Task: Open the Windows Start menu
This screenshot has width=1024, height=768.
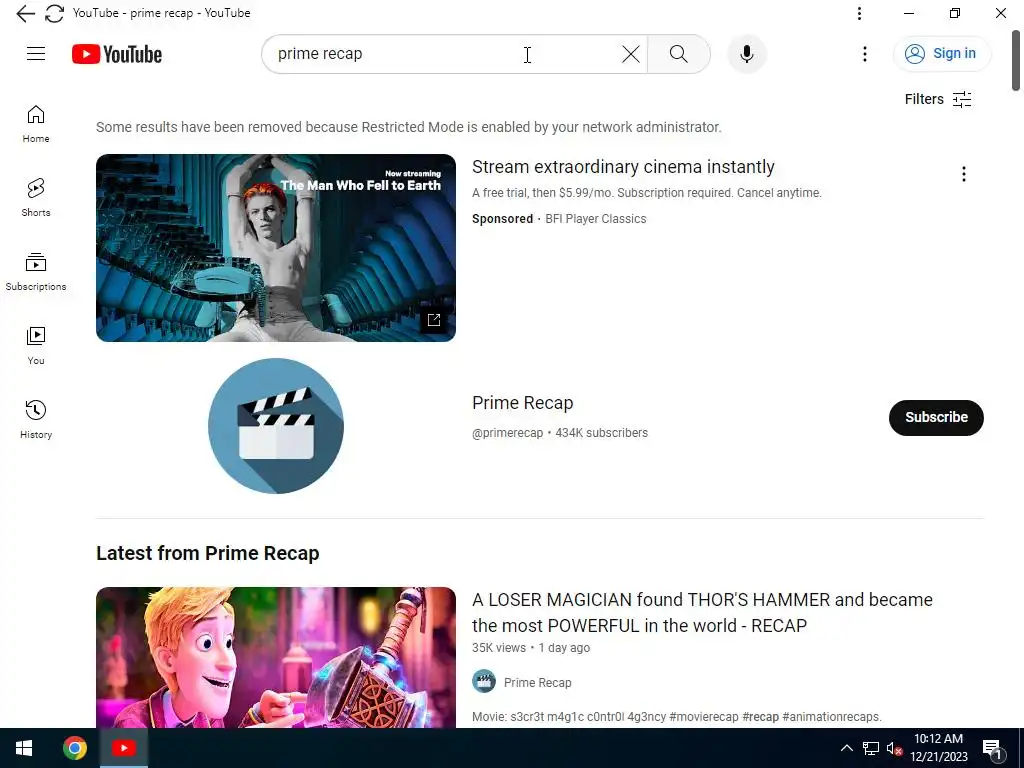Action: (x=24, y=748)
